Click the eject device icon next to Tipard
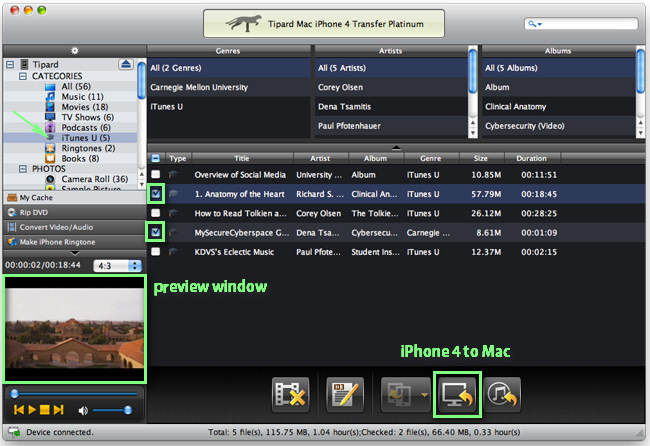This screenshot has height=446, width=650. (x=126, y=64)
